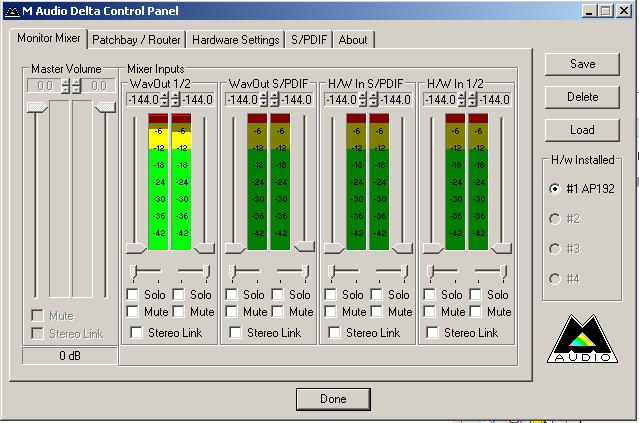Click the M Audio logo graphic
639x423 pixels.
583,339
